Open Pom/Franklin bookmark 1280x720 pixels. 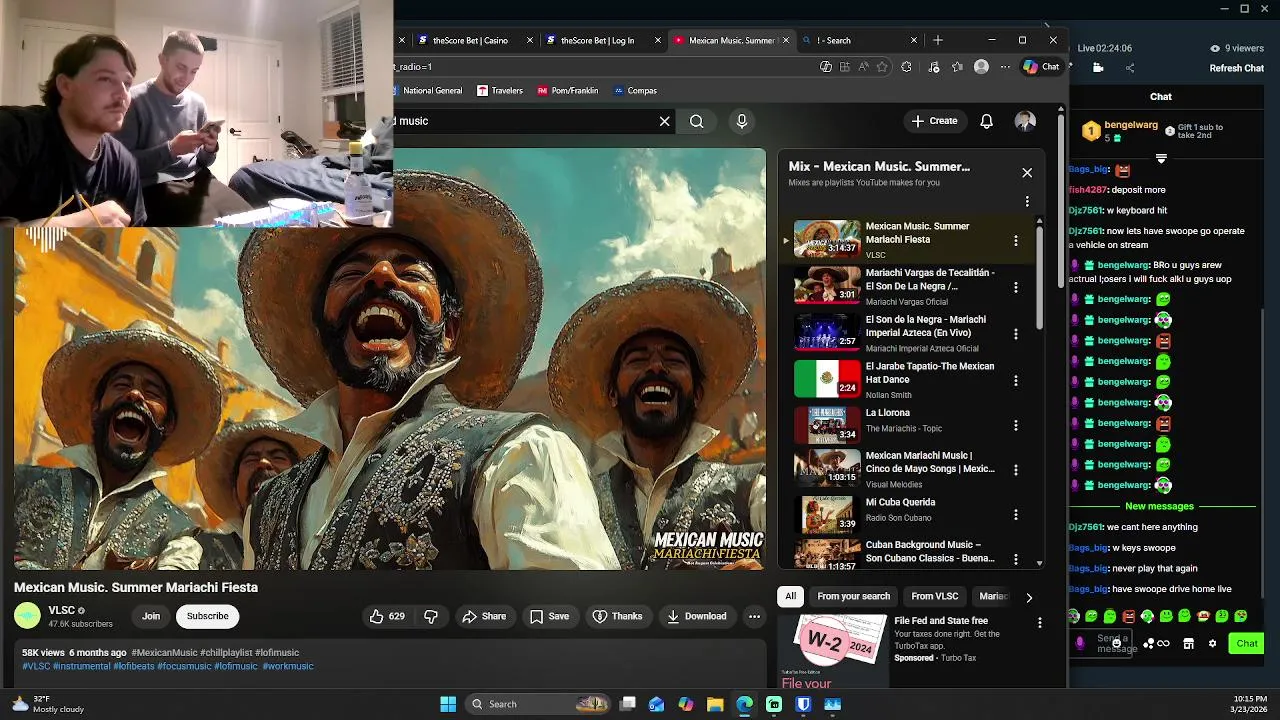568,90
